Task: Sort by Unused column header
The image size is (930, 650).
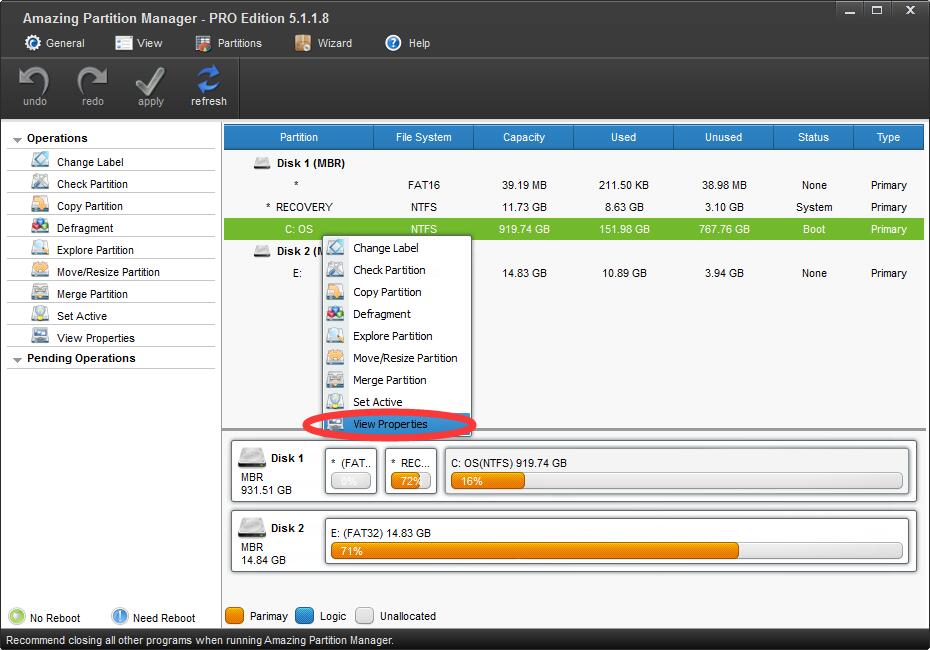Action: click(723, 137)
